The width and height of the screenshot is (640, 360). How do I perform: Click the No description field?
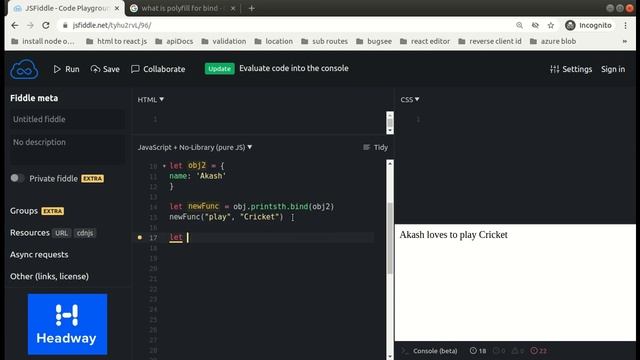pyautogui.click(x=67, y=148)
